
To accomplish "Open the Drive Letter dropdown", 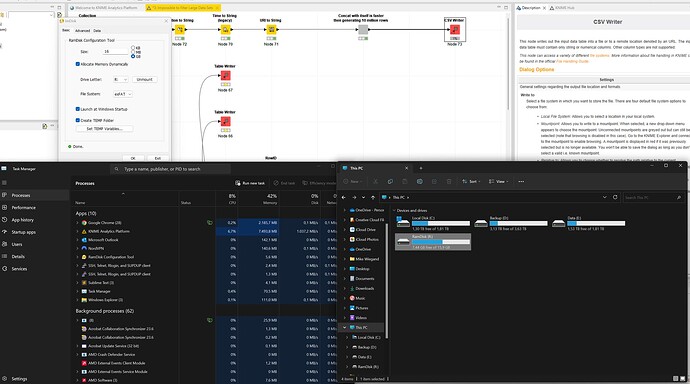I will (121, 80).
